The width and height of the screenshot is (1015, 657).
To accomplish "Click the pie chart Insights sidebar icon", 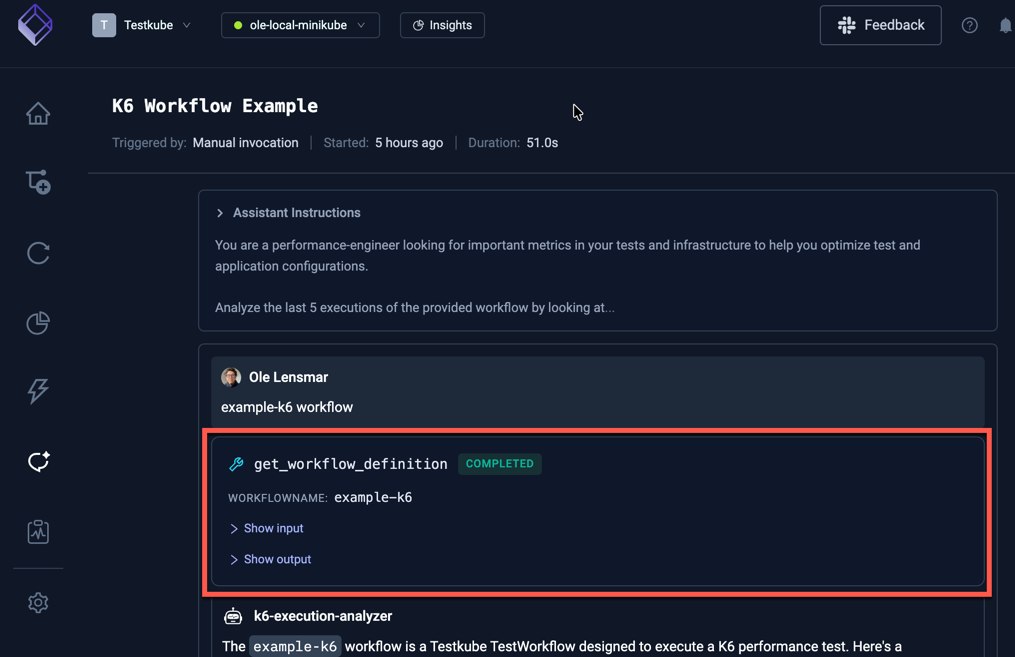I will 37,322.
